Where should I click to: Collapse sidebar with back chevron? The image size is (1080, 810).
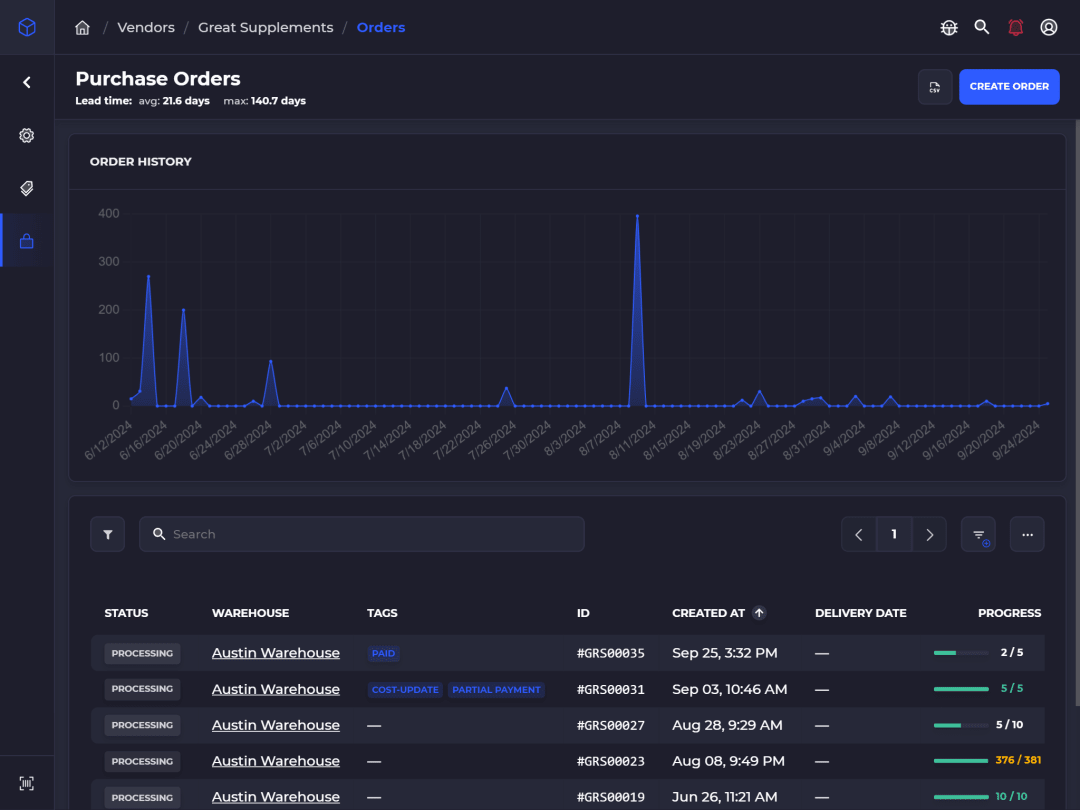[x=27, y=83]
